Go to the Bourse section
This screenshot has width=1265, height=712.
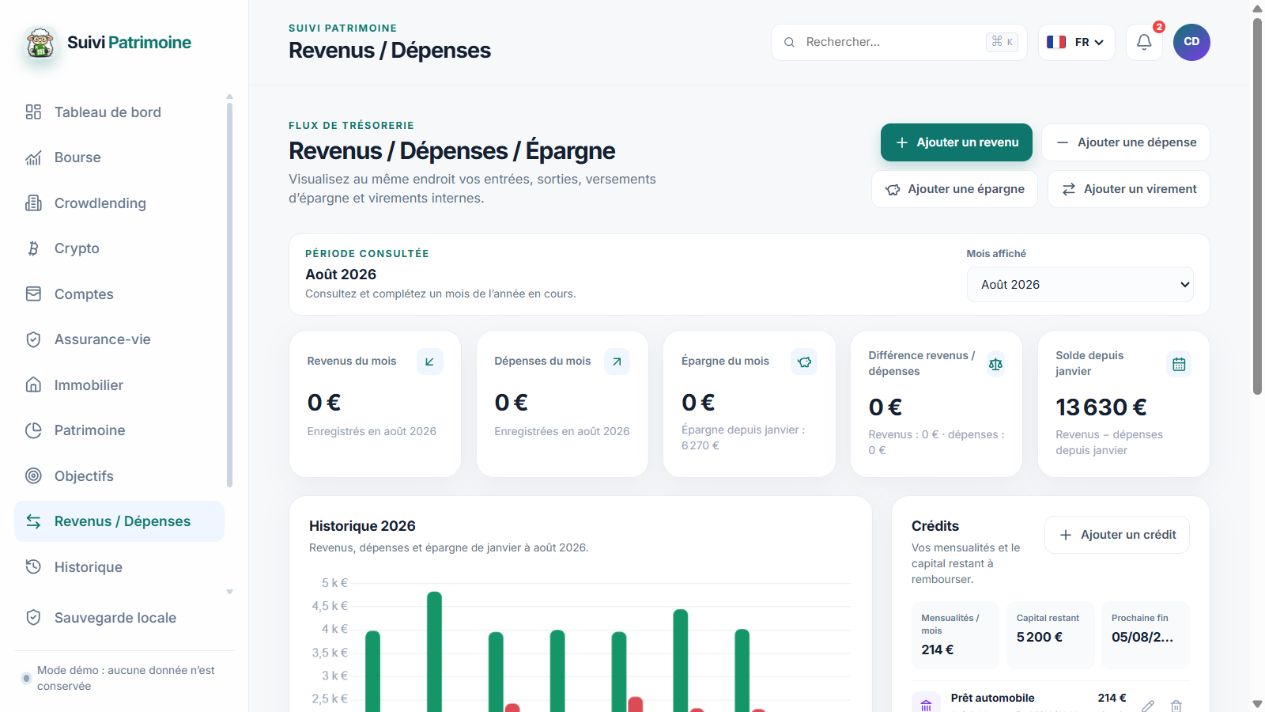tap(119, 157)
